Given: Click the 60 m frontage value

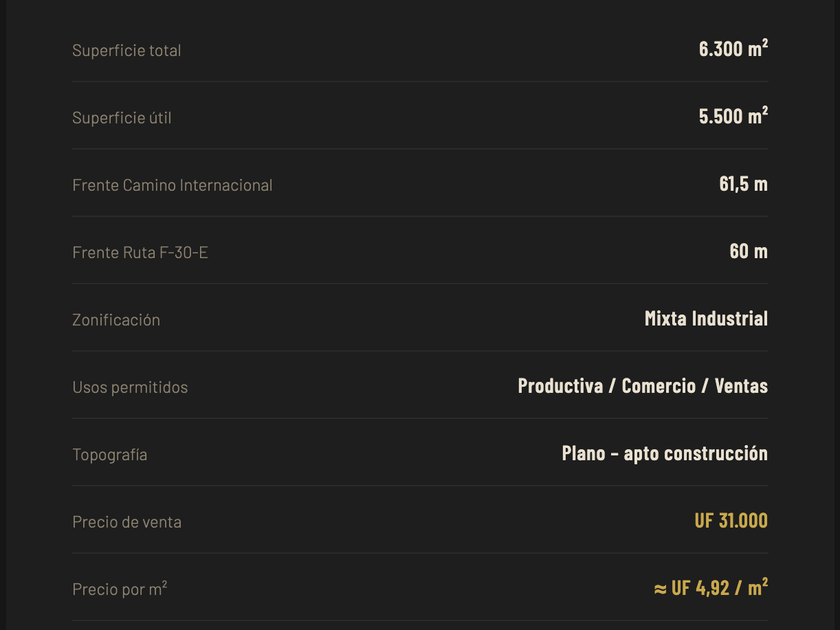Looking at the screenshot, I should click(x=748, y=251).
